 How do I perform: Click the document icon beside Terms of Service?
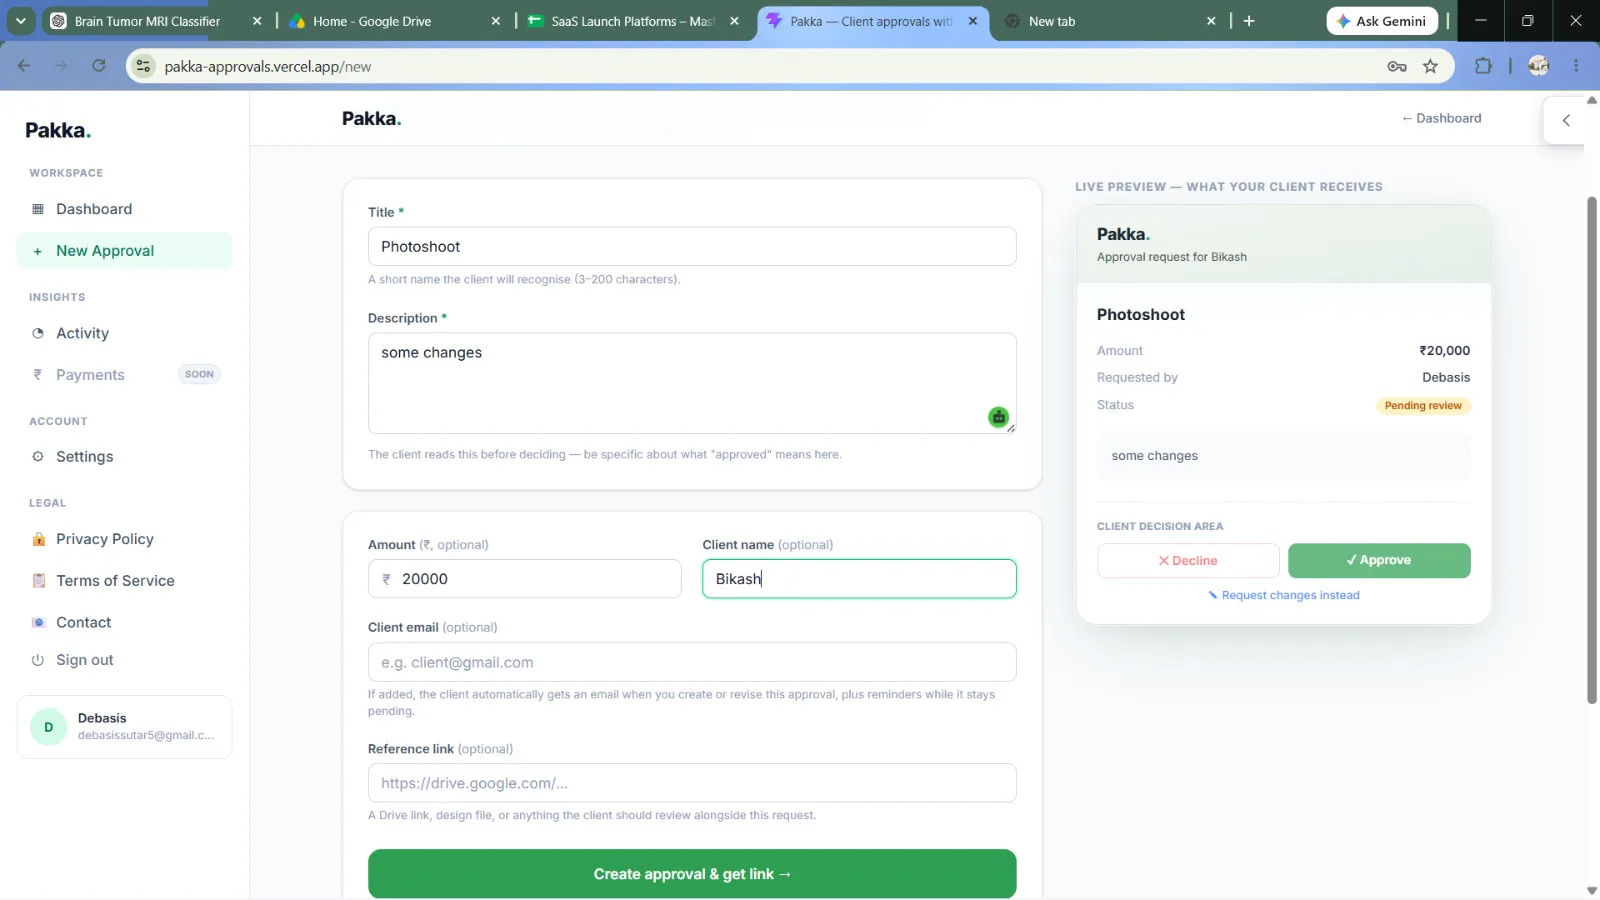click(38, 581)
